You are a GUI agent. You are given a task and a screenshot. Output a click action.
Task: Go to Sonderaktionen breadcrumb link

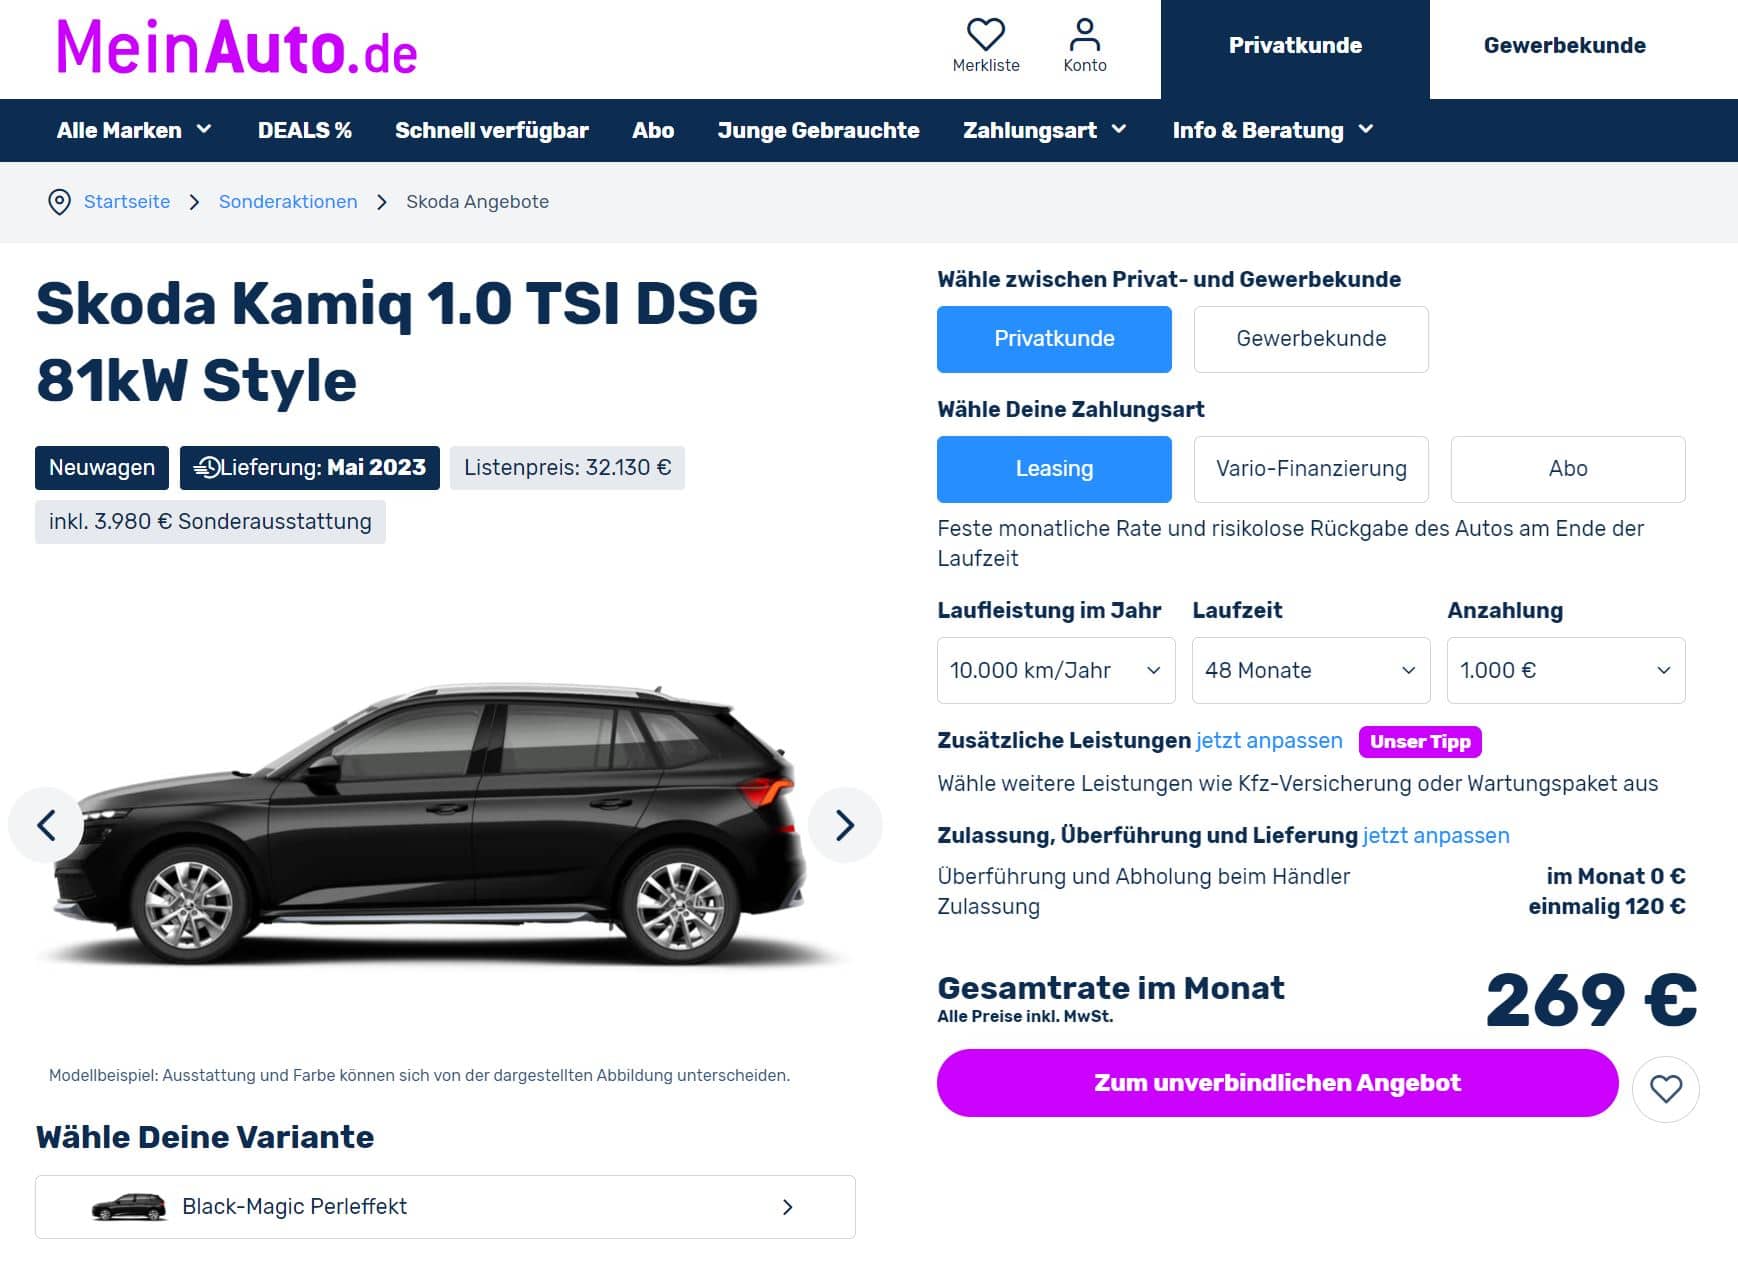pos(288,202)
